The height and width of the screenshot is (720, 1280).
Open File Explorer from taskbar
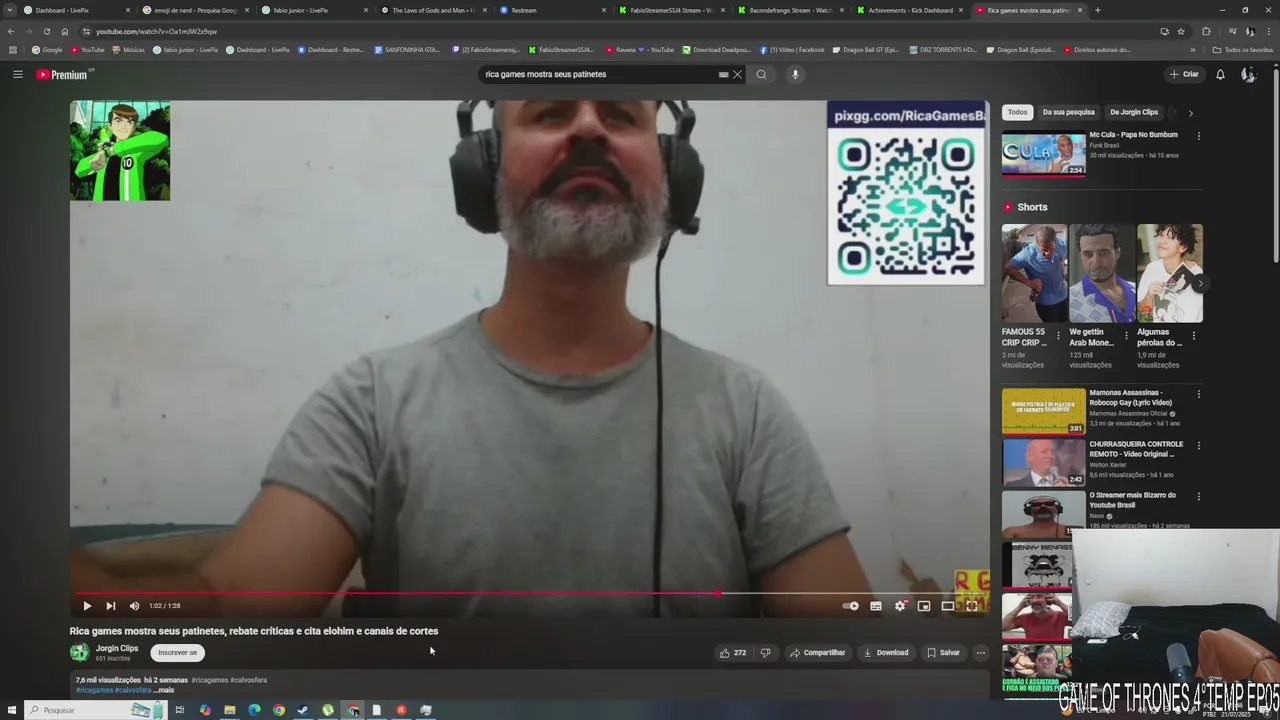(230, 710)
